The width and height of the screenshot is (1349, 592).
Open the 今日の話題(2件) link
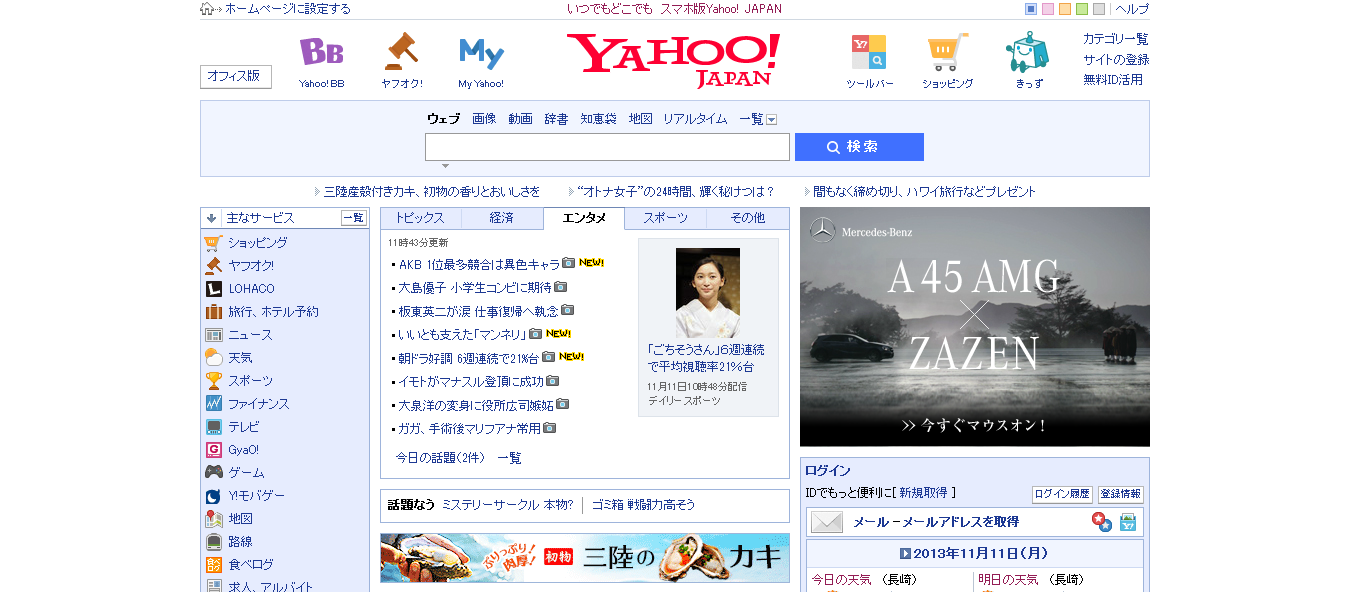pyautogui.click(x=440, y=458)
